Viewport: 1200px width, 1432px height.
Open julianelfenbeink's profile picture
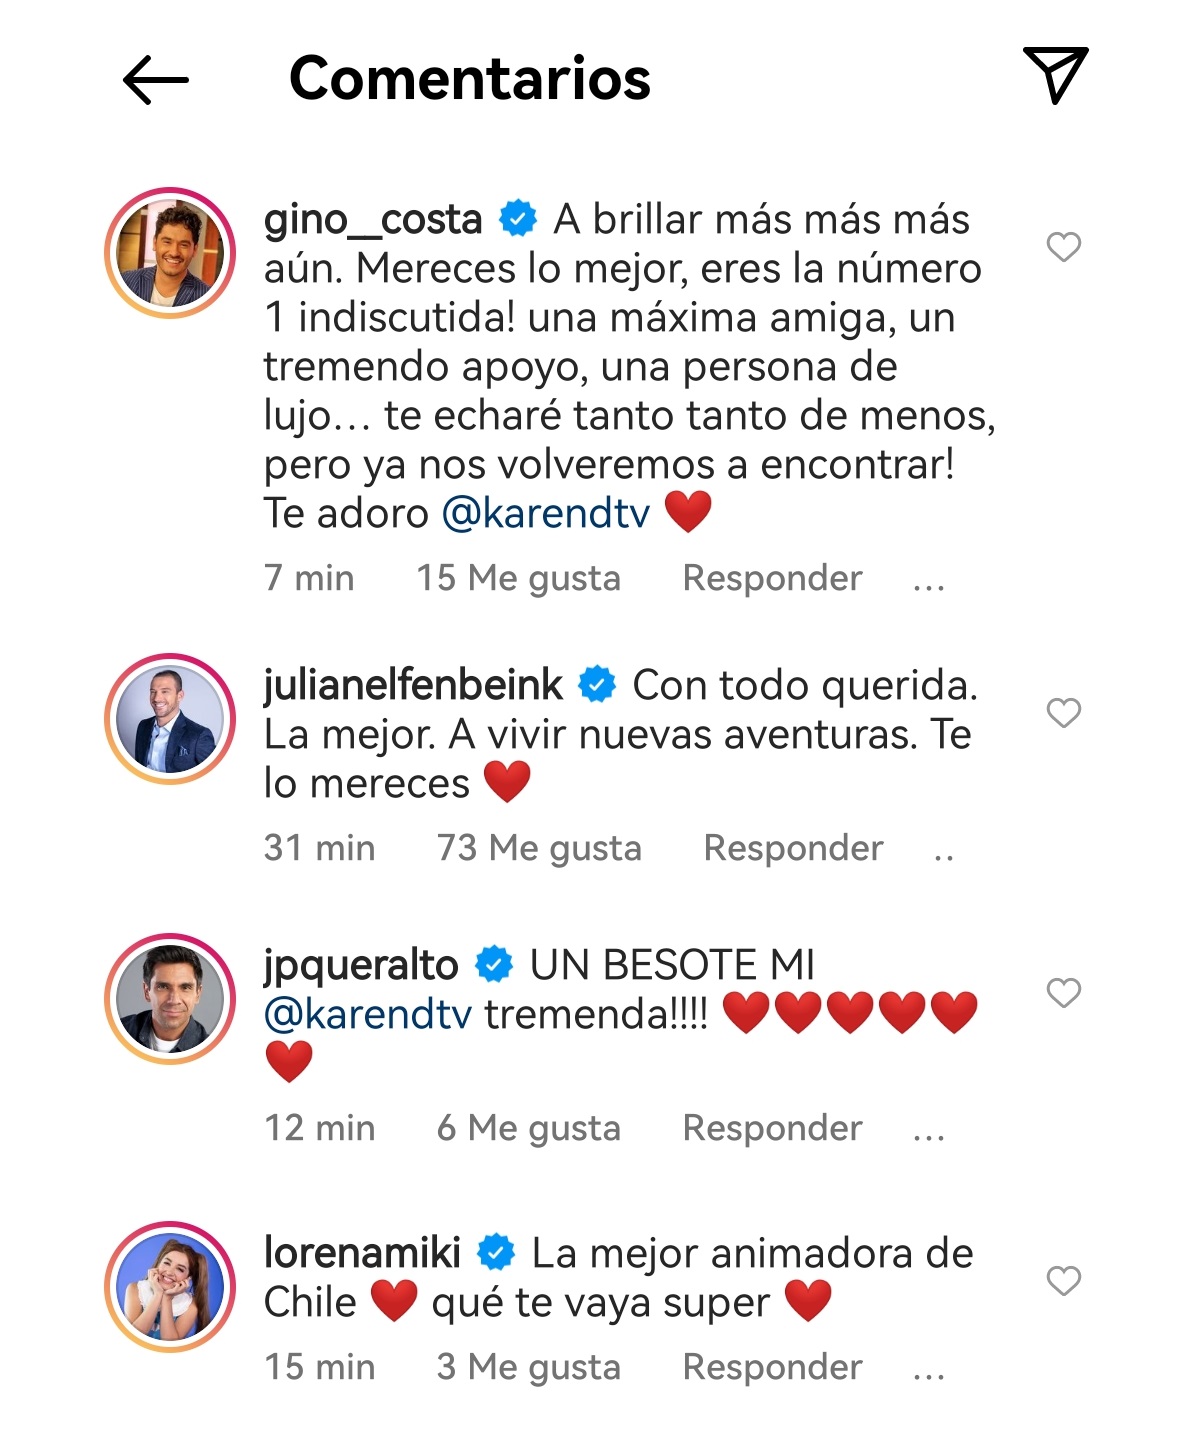click(x=170, y=719)
